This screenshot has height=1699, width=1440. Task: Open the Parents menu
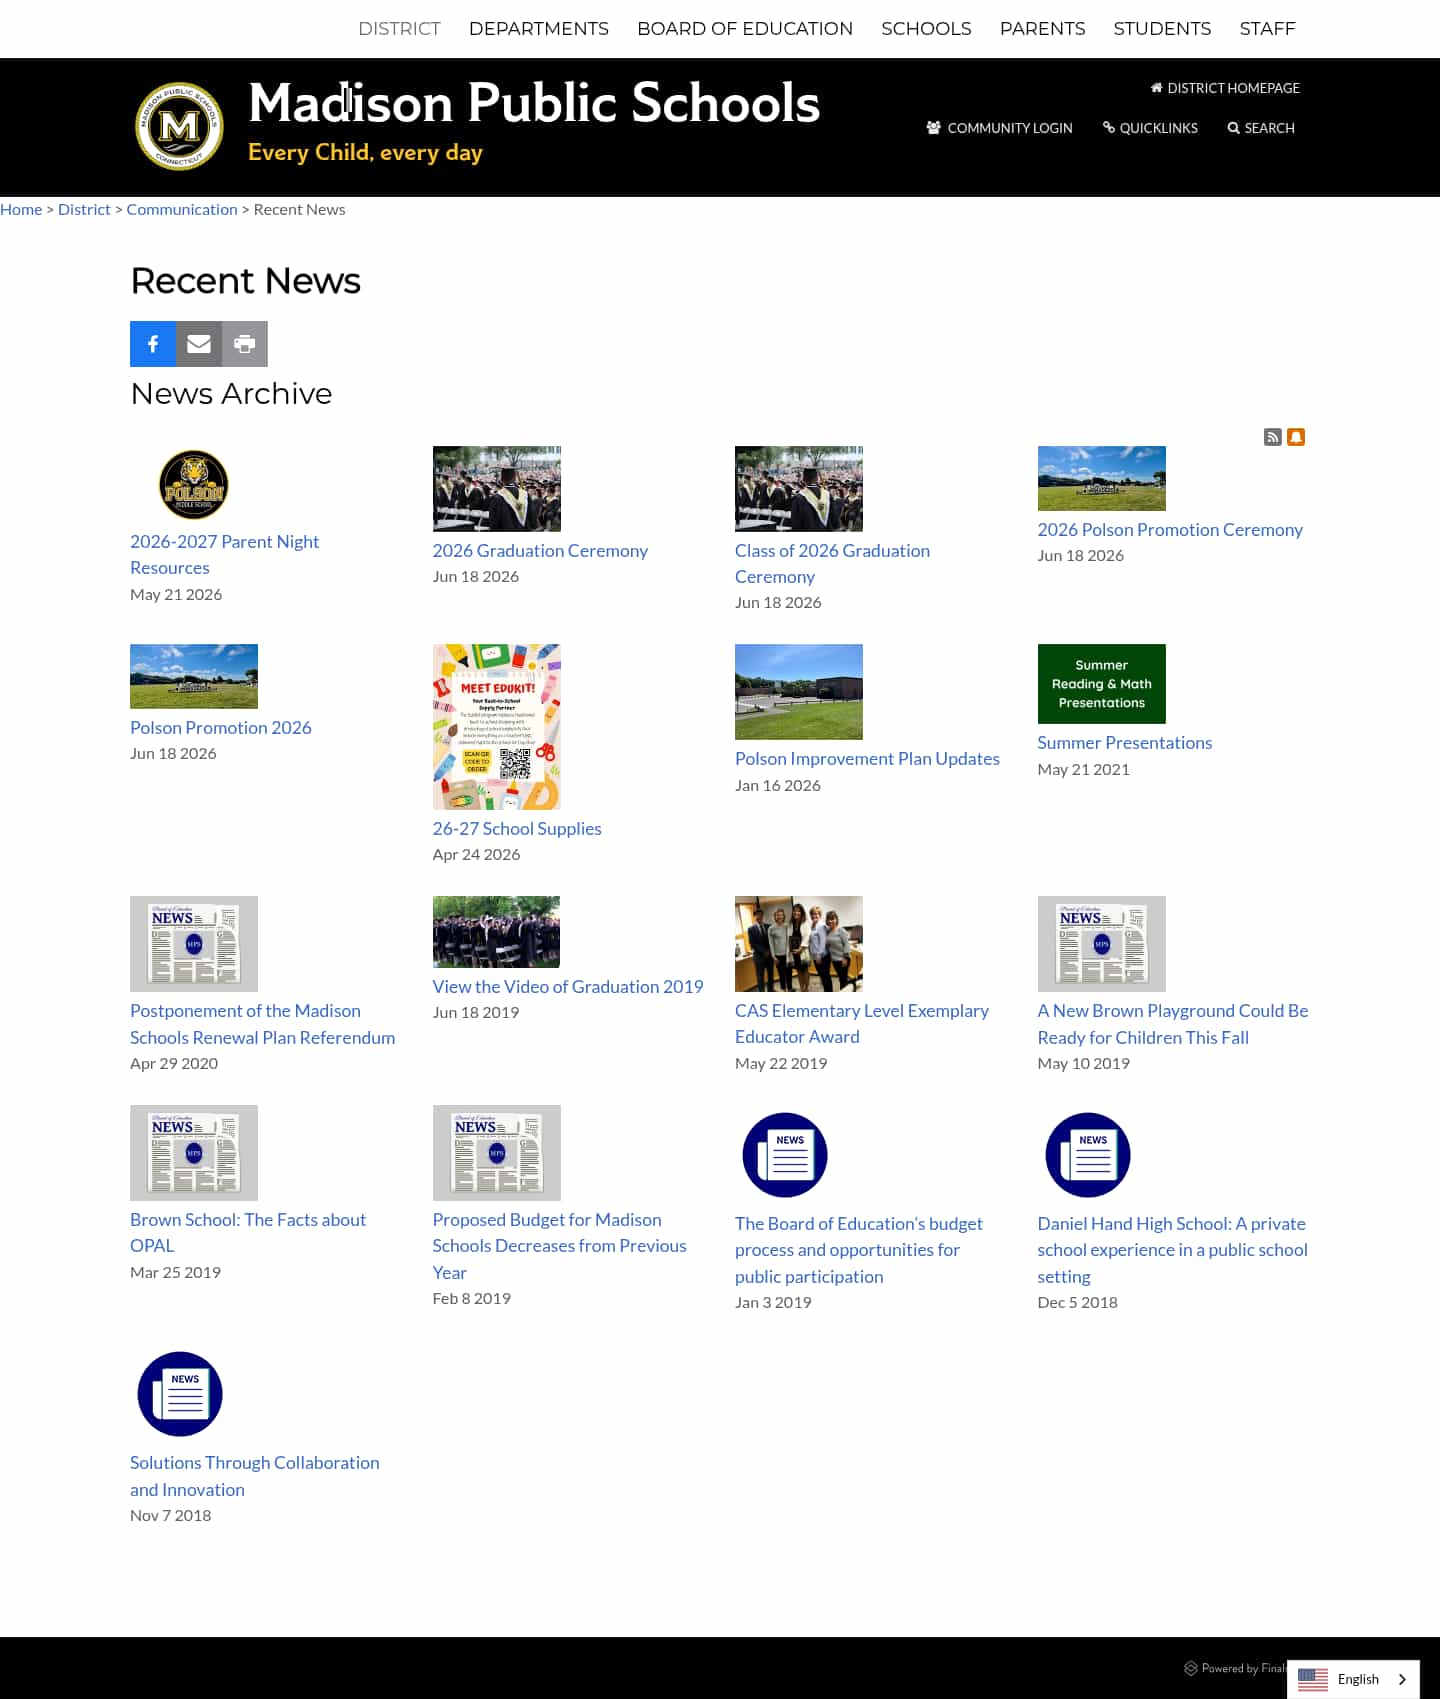pyautogui.click(x=1042, y=29)
